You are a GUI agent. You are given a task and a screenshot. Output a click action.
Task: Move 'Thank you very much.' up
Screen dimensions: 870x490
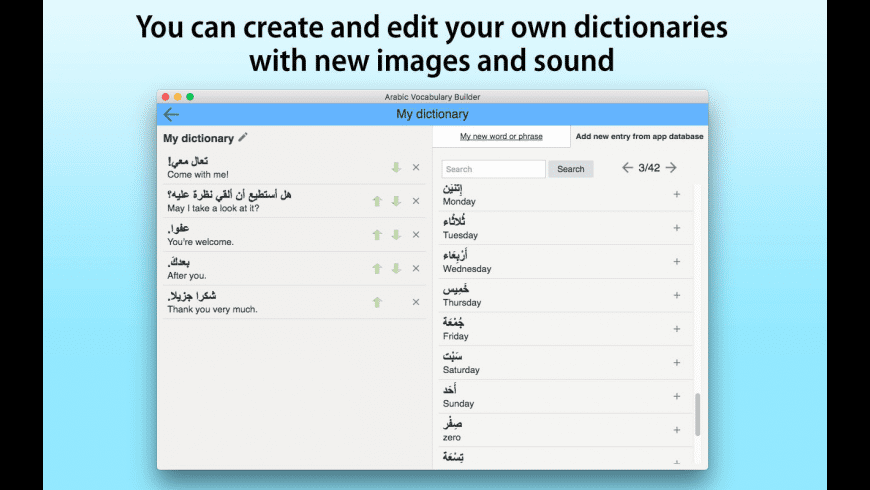click(x=377, y=302)
